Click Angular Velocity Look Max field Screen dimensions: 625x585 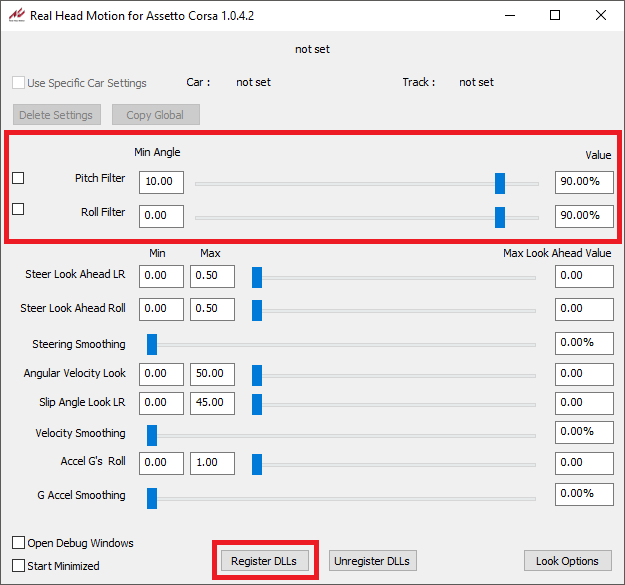211,374
